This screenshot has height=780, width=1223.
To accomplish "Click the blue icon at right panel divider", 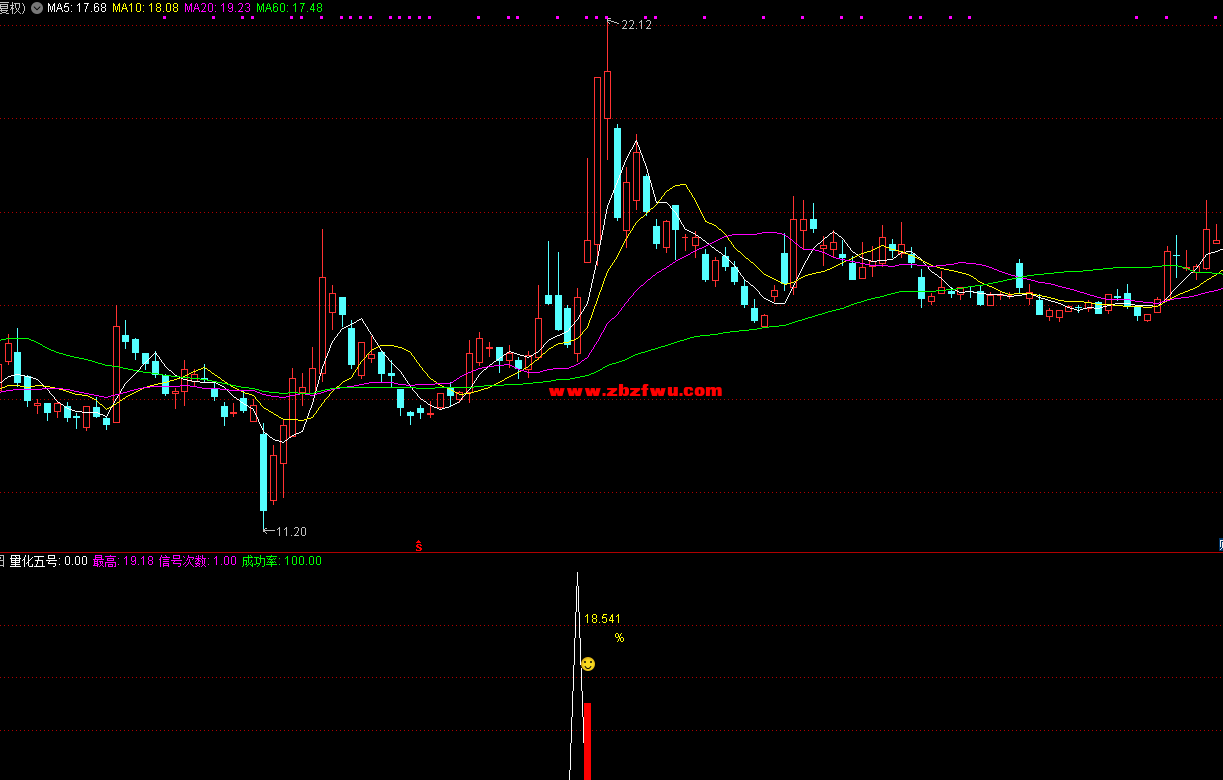I will pyautogui.click(x=1219, y=546).
